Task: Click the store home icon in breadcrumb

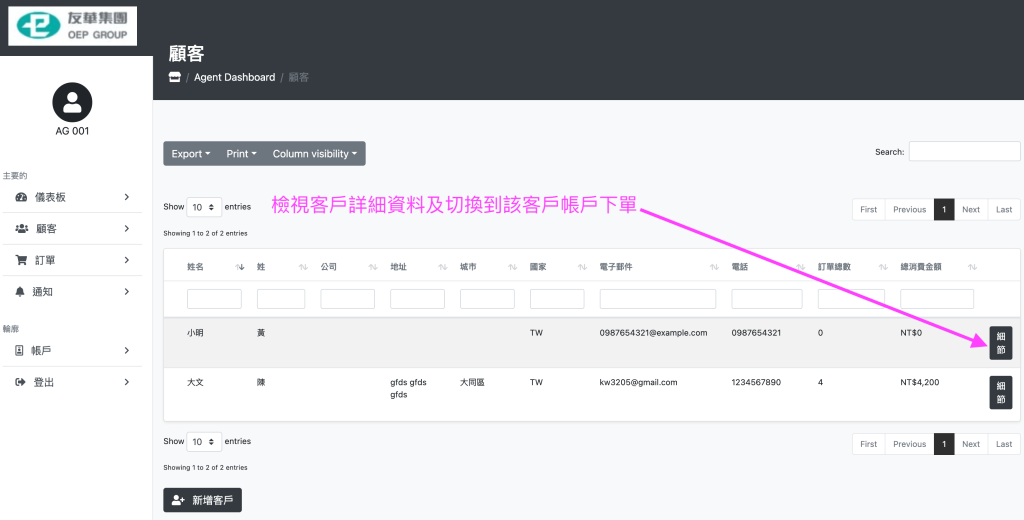Action: 175,77
